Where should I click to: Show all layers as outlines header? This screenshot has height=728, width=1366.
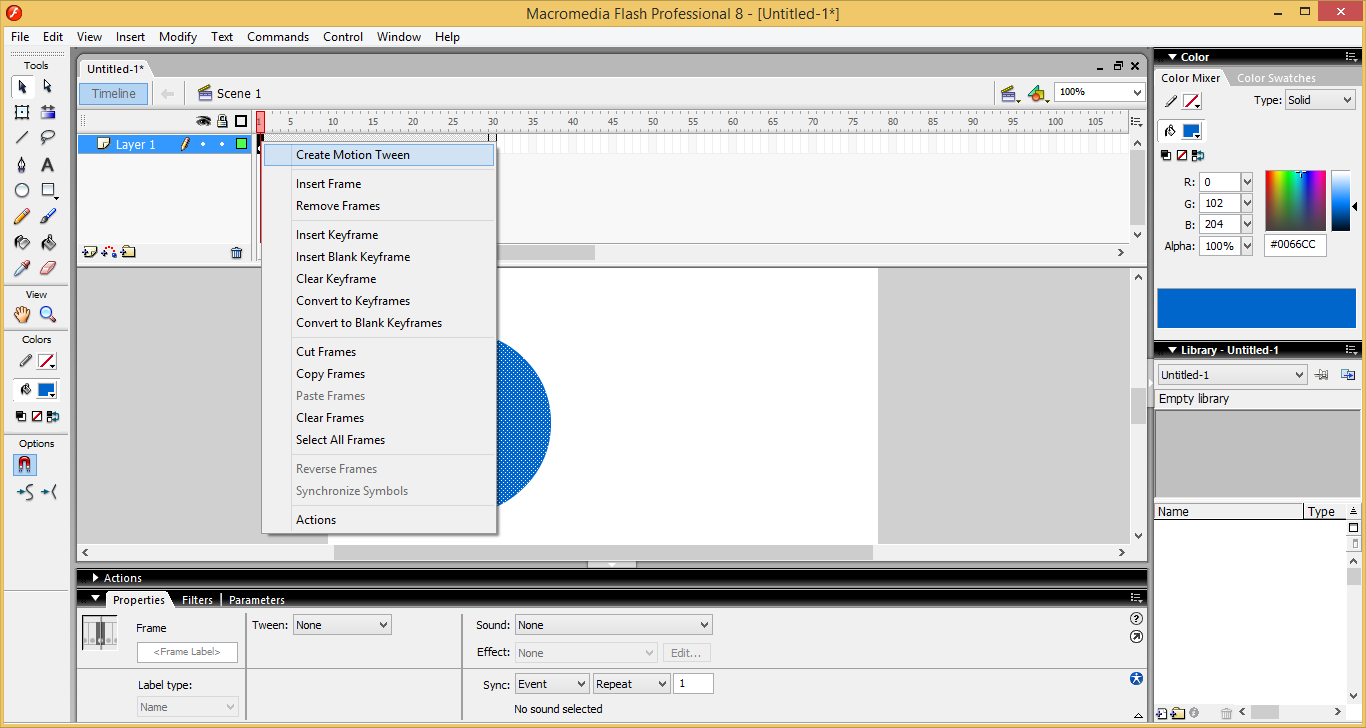click(241, 121)
